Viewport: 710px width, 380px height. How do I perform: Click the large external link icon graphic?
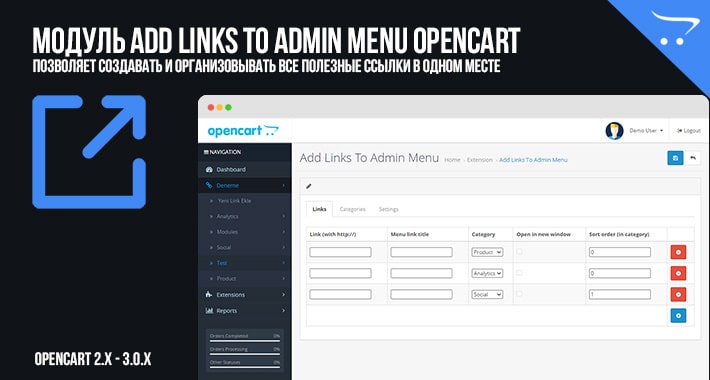89,152
